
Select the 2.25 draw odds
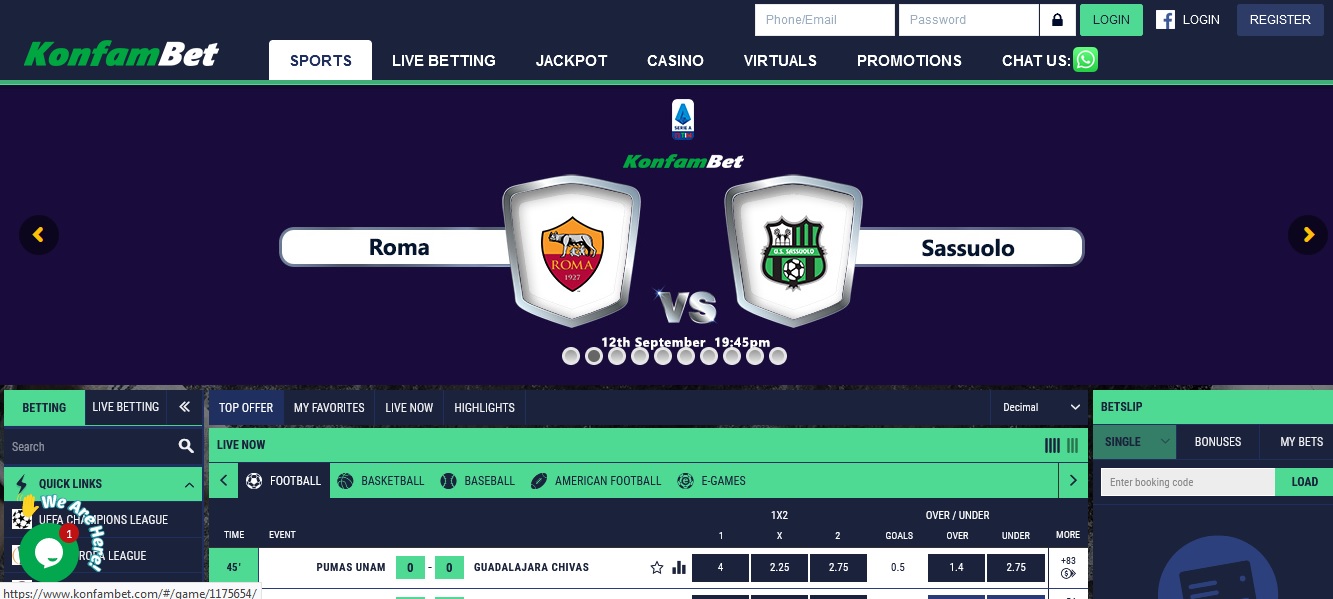point(779,567)
